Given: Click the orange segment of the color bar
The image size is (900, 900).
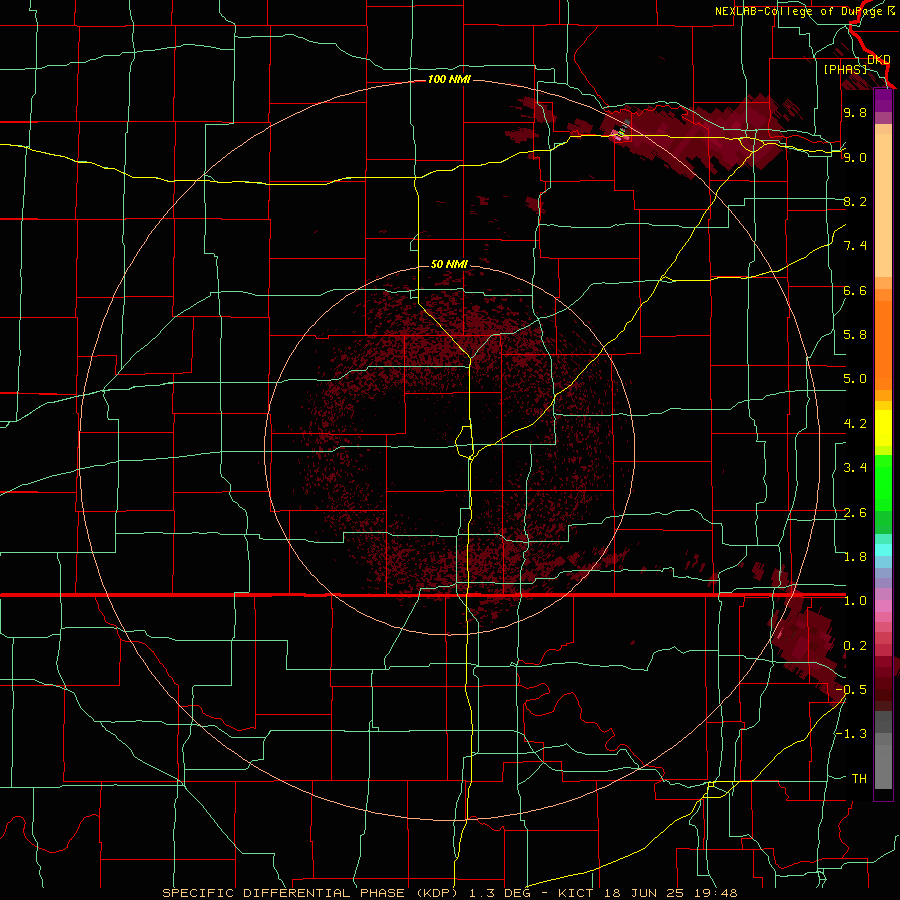Looking at the screenshot, I should click(883, 344).
